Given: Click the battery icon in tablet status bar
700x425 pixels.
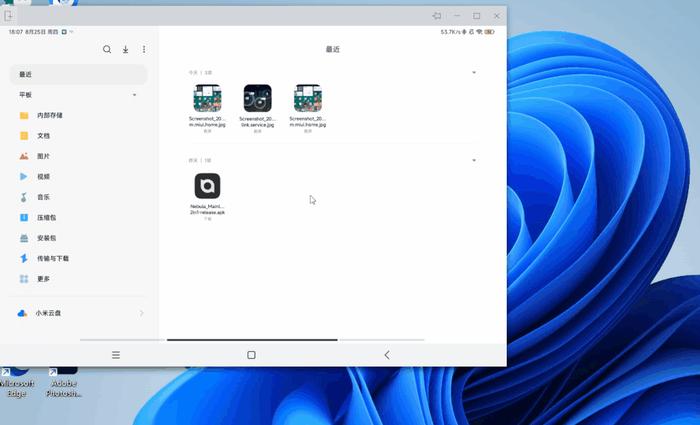Looking at the screenshot, I should pyautogui.click(x=490, y=32).
